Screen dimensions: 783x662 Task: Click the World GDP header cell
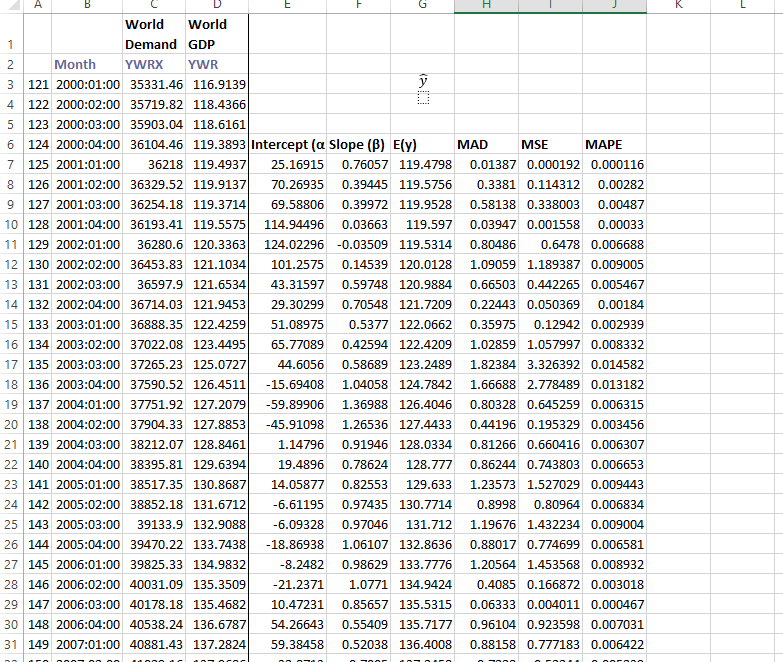click(x=217, y=34)
